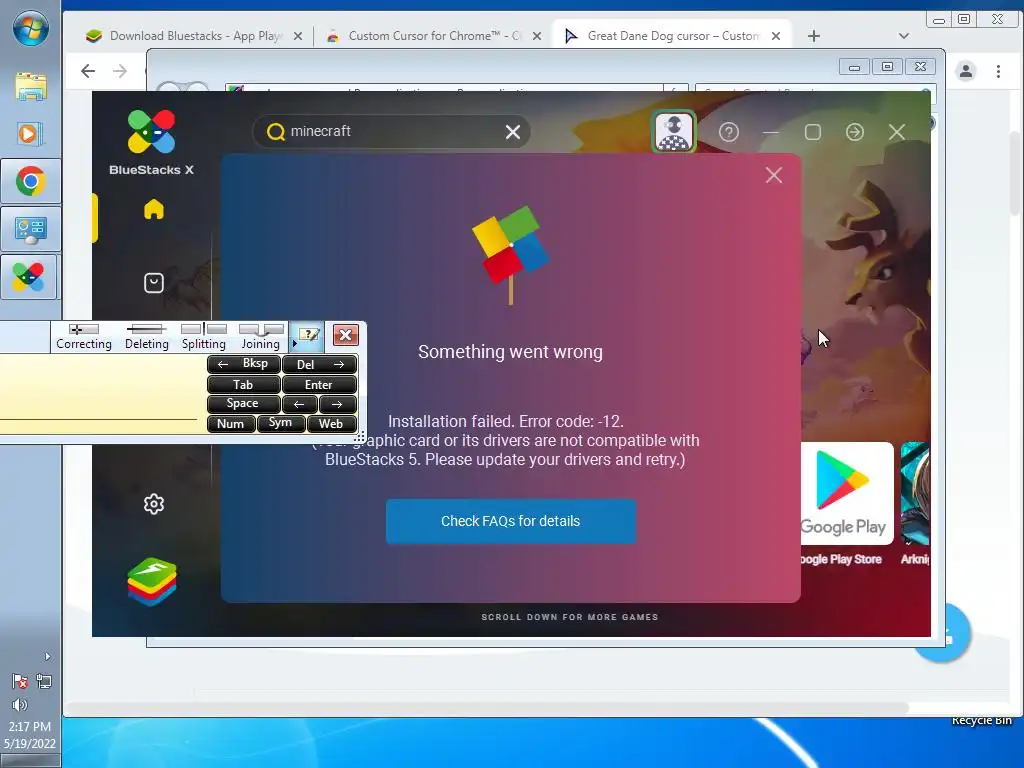This screenshot has height=768, width=1024.
Task: Close the handwriting input panel
Action: point(345,335)
